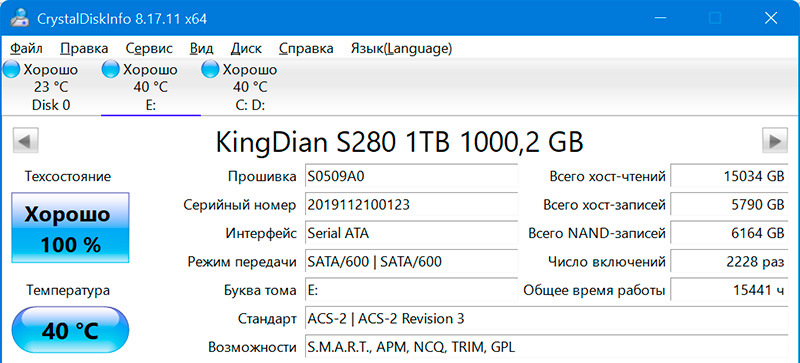Open the Файл menu
The image size is (800, 363).
27,49
